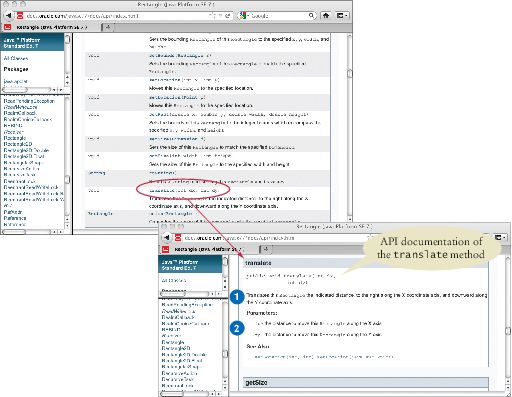Open the Rectangle2D class link in the top class list
512x397 pixels.
18,144
